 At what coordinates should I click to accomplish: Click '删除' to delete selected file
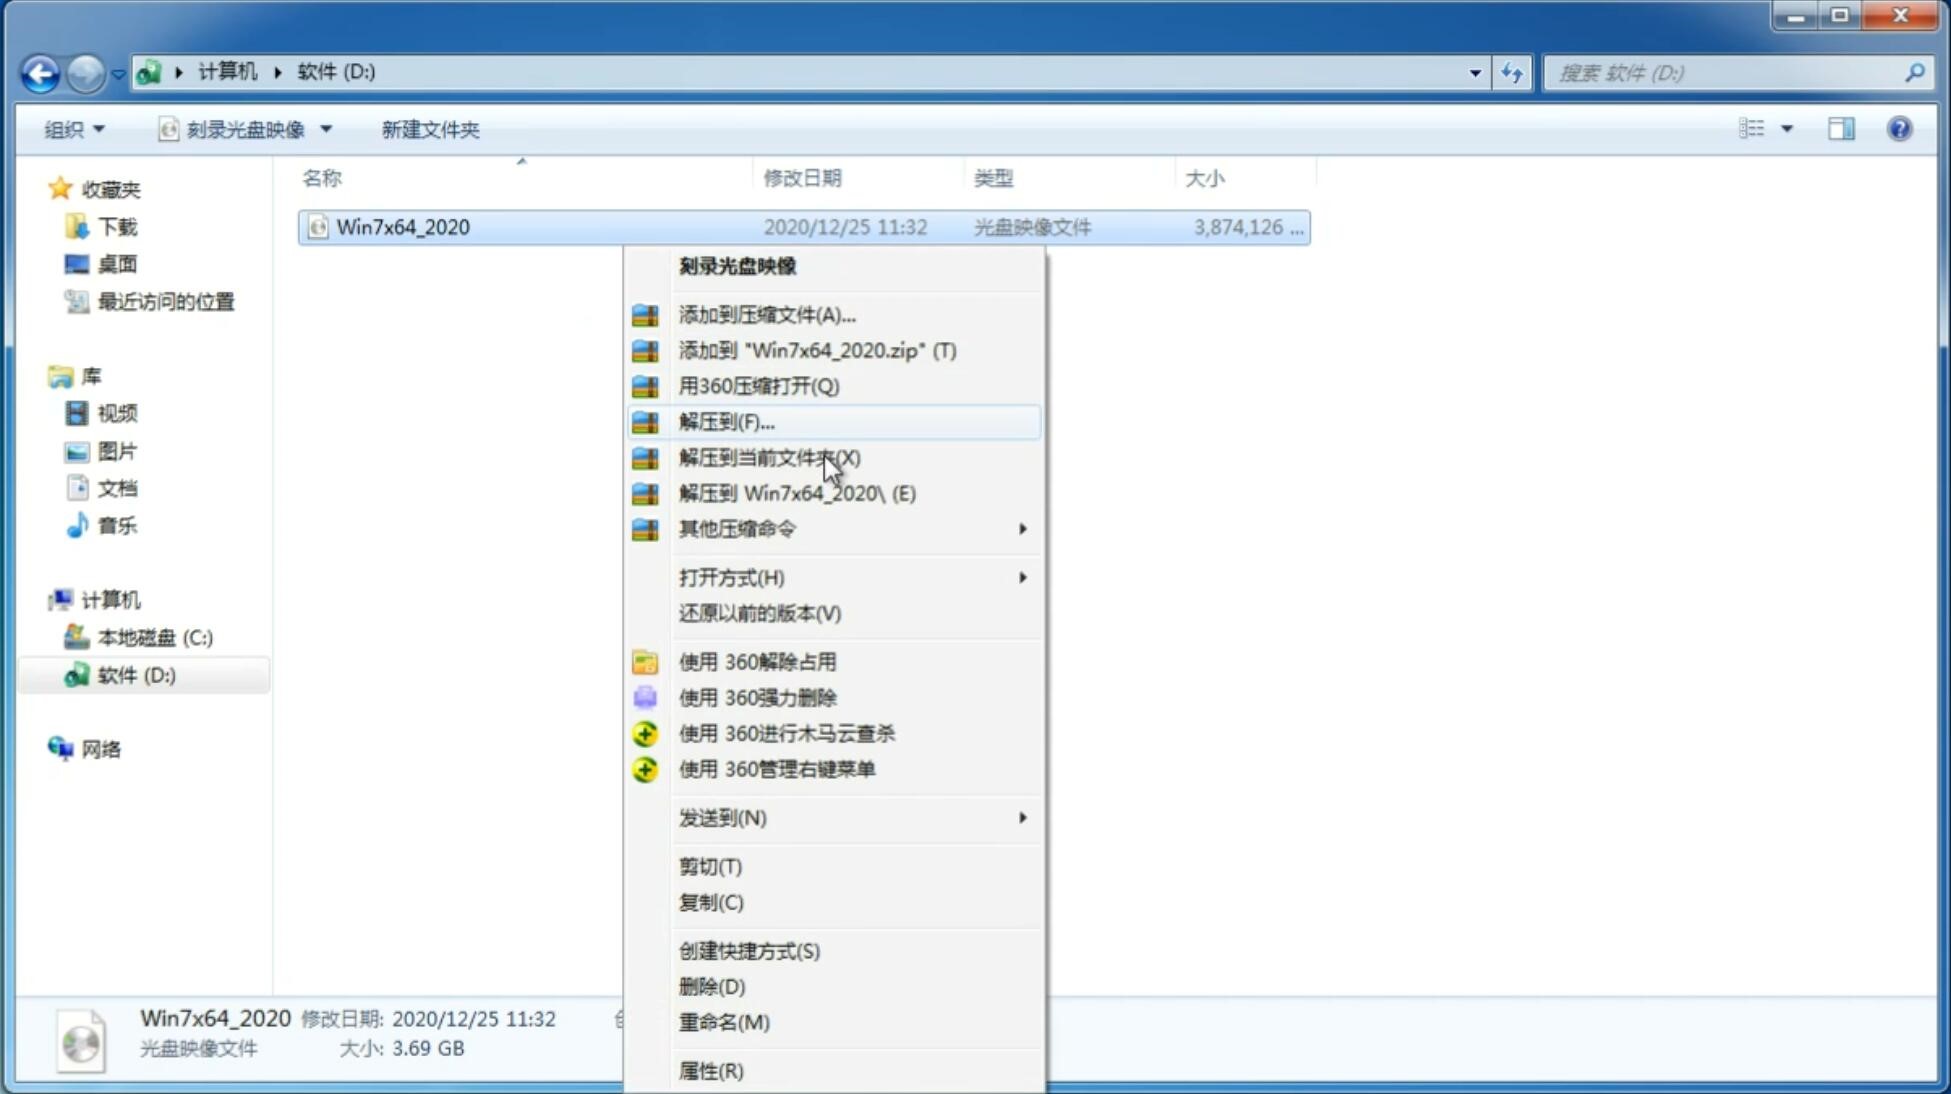pyautogui.click(x=712, y=985)
